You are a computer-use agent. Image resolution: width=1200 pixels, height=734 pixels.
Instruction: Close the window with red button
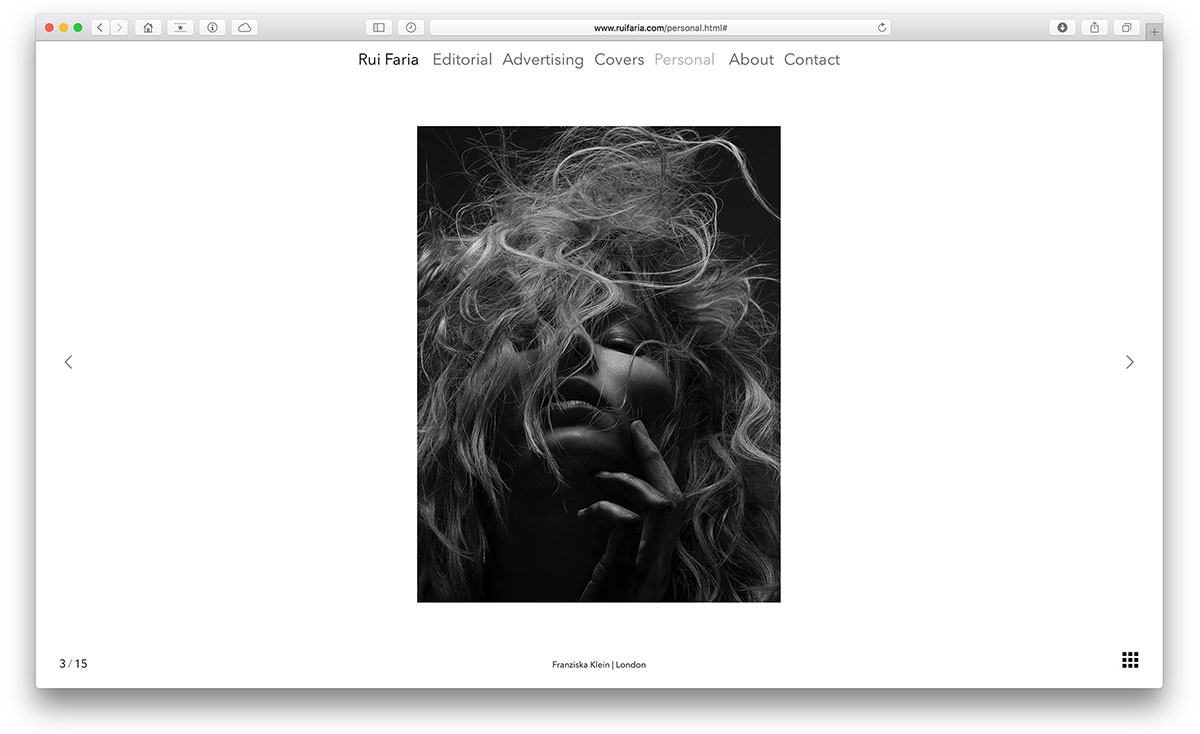[x=49, y=28]
